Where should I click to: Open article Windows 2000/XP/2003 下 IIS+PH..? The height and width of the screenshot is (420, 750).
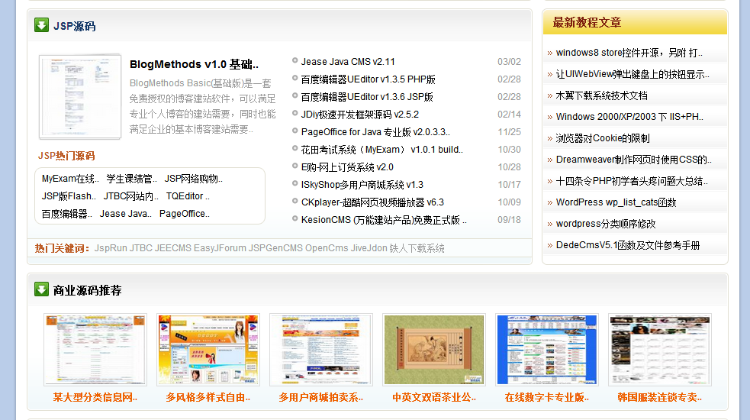tap(629, 117)
